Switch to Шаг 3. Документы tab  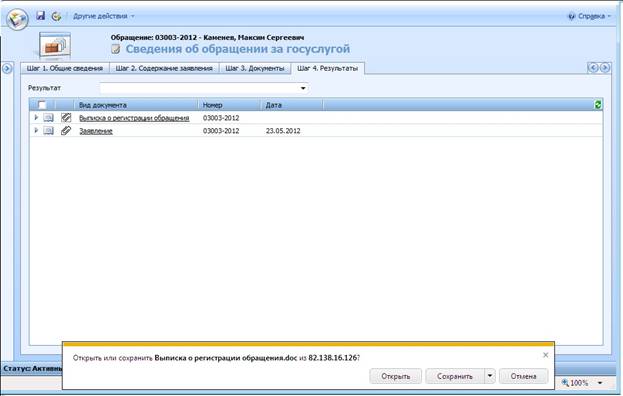[x=255, y=68]
